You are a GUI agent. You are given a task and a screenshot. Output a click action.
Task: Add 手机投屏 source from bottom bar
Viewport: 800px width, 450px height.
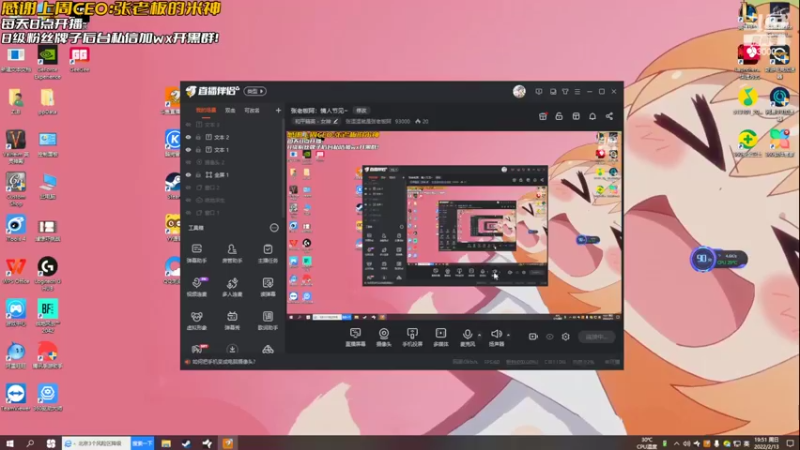[412, 337]
